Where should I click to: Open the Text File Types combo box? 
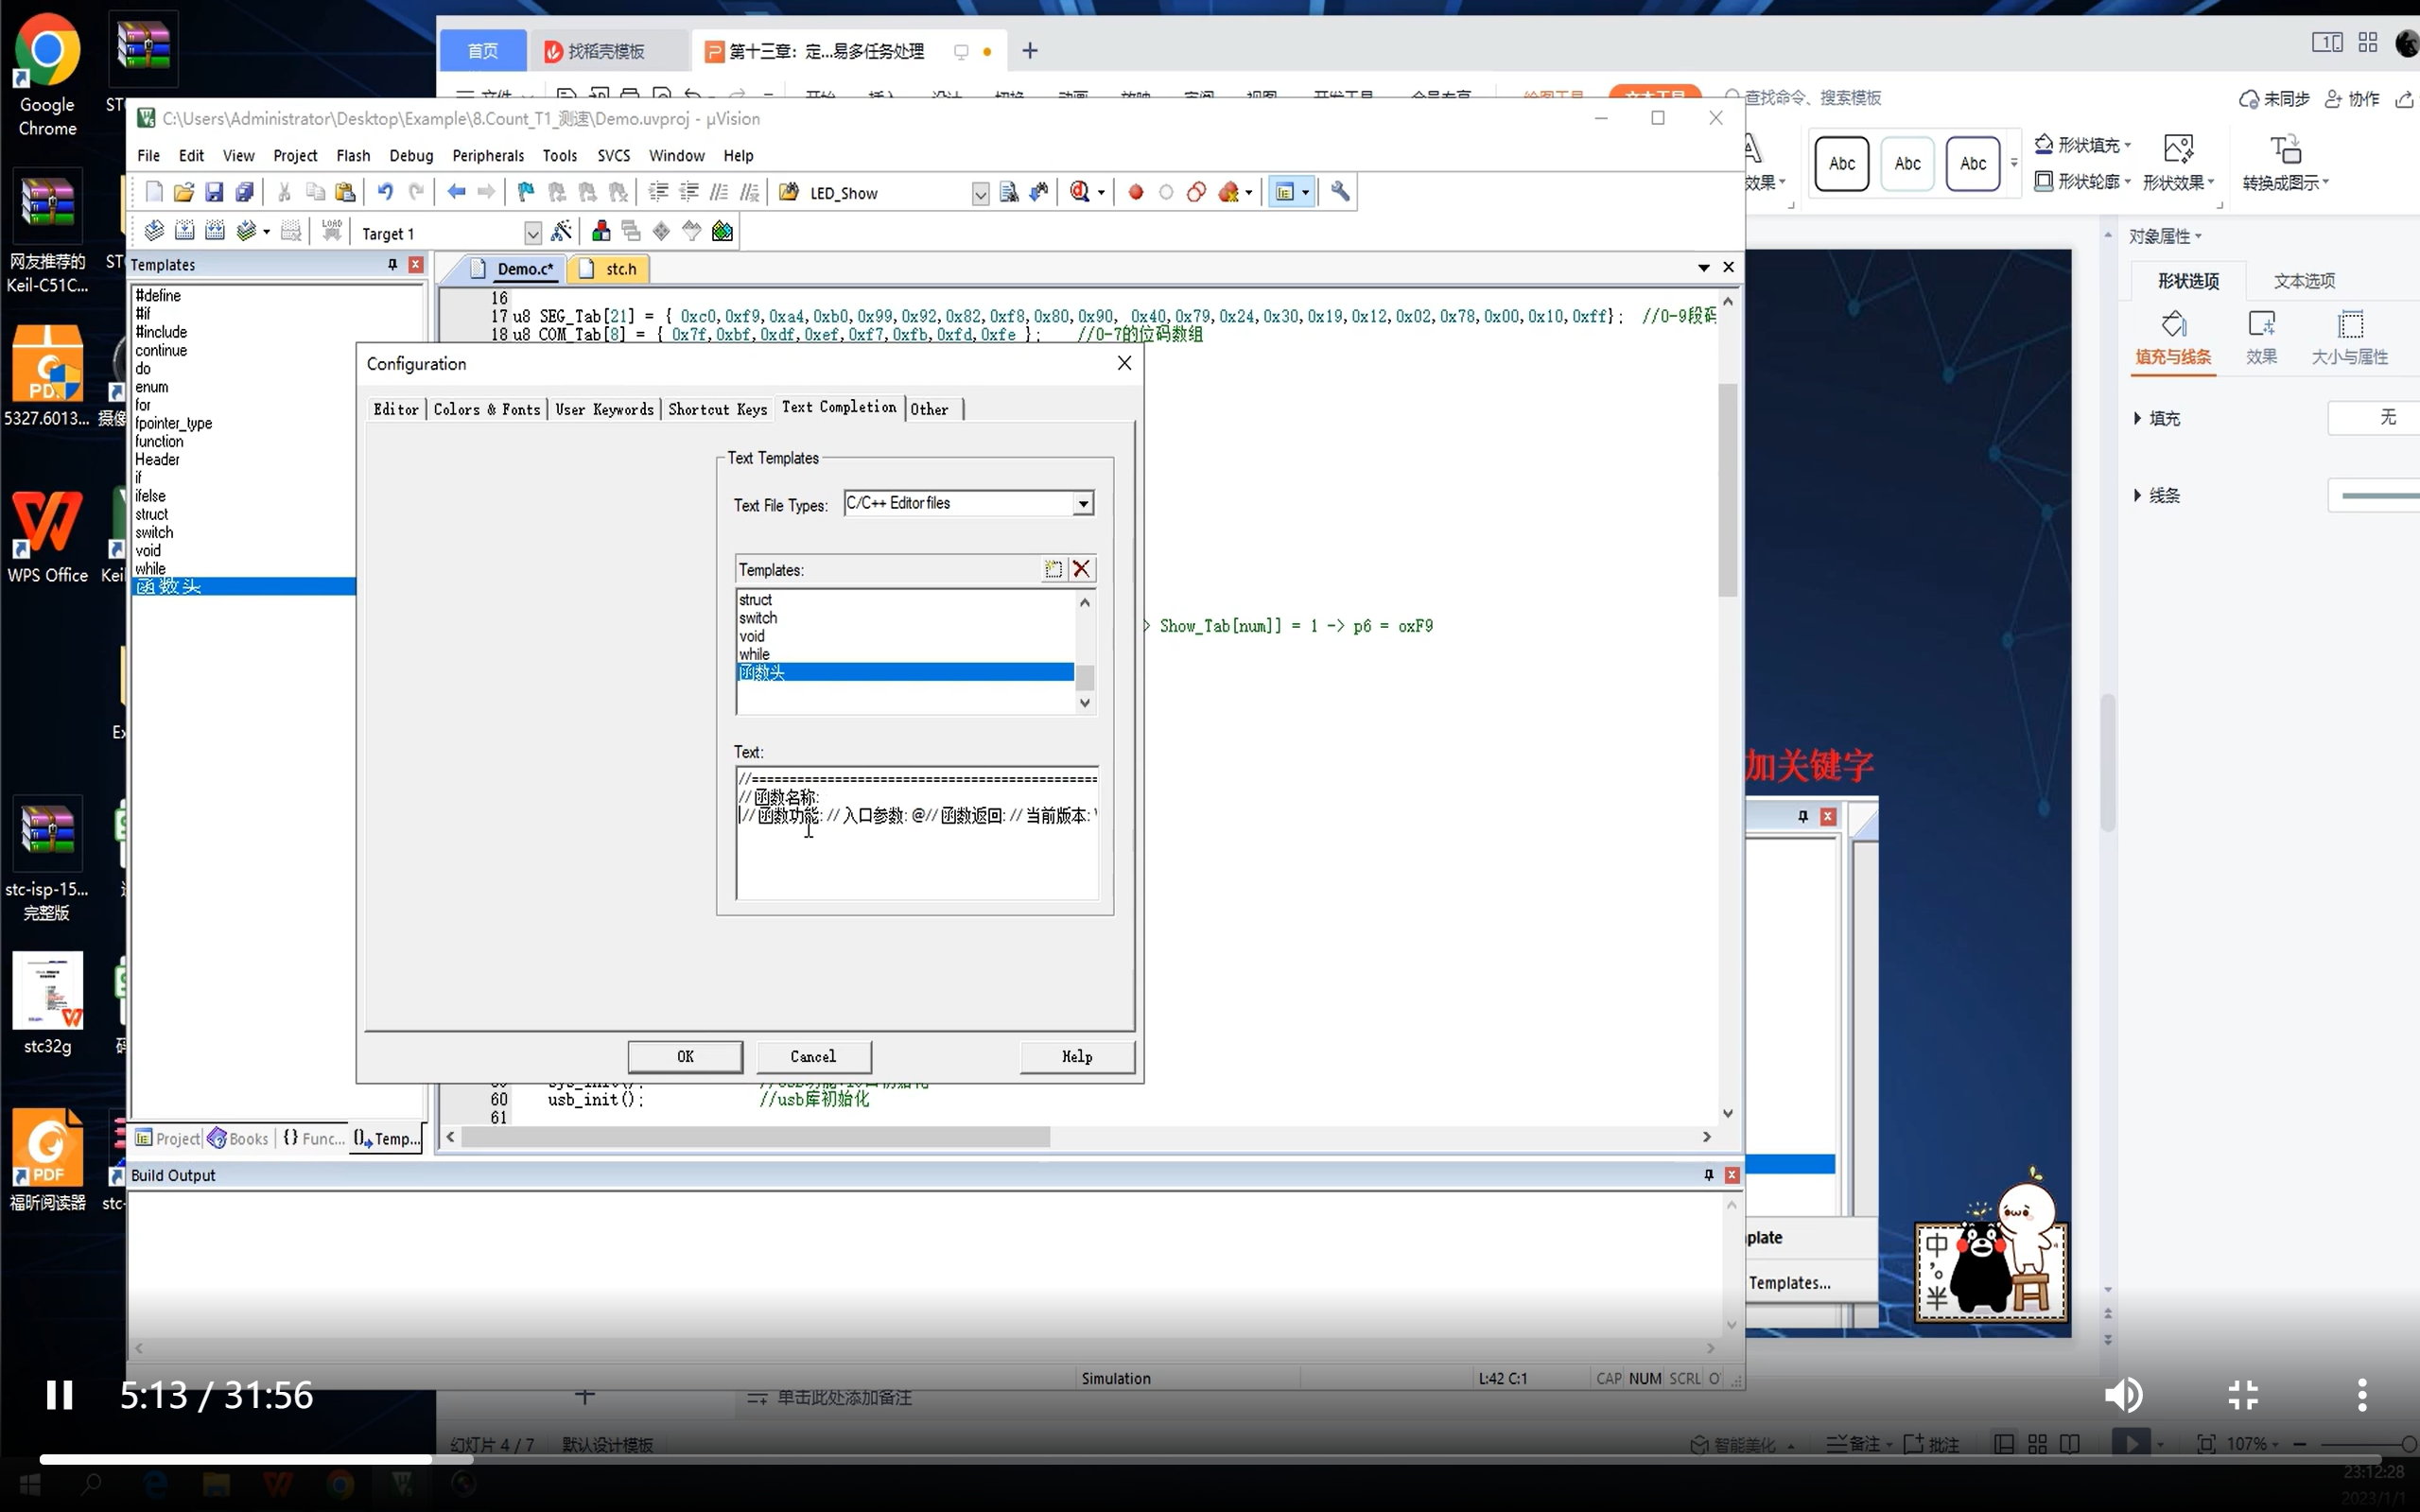click(969, 503)
